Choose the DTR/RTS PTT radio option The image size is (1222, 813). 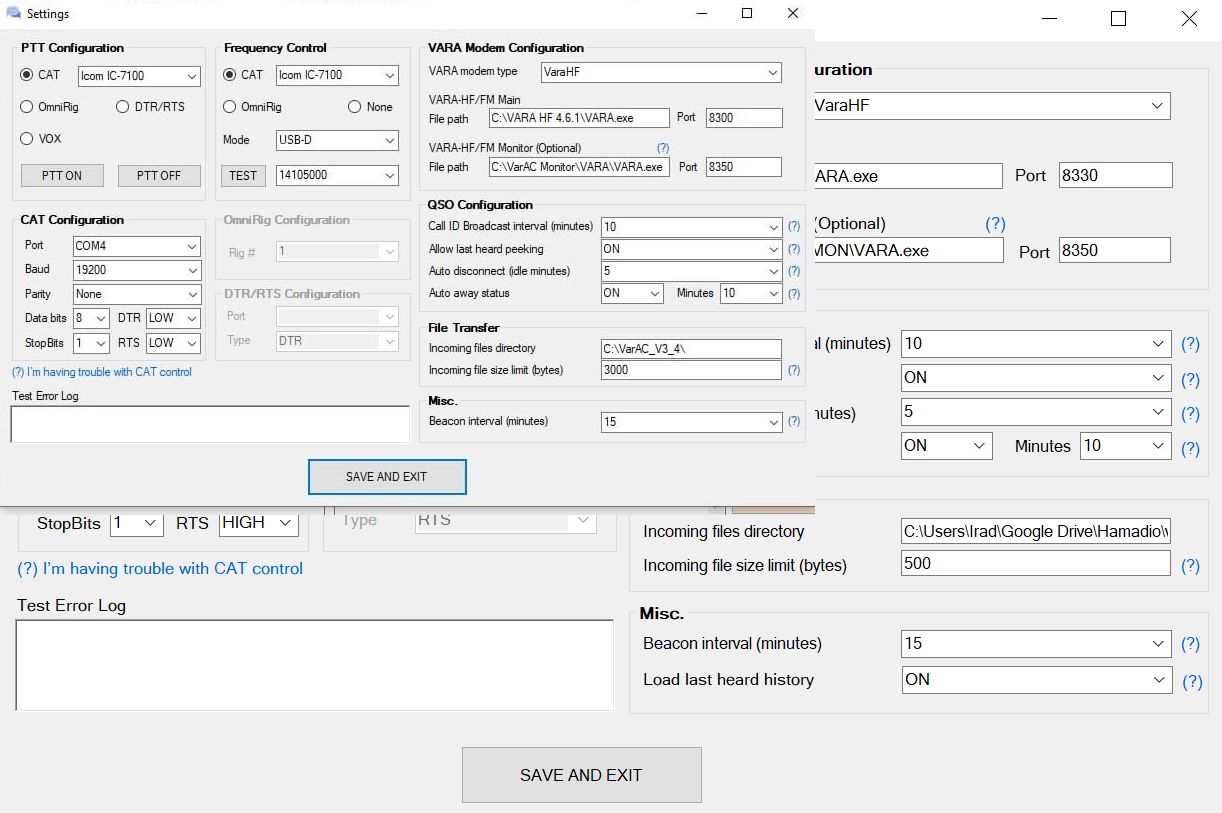click(123, 107)
